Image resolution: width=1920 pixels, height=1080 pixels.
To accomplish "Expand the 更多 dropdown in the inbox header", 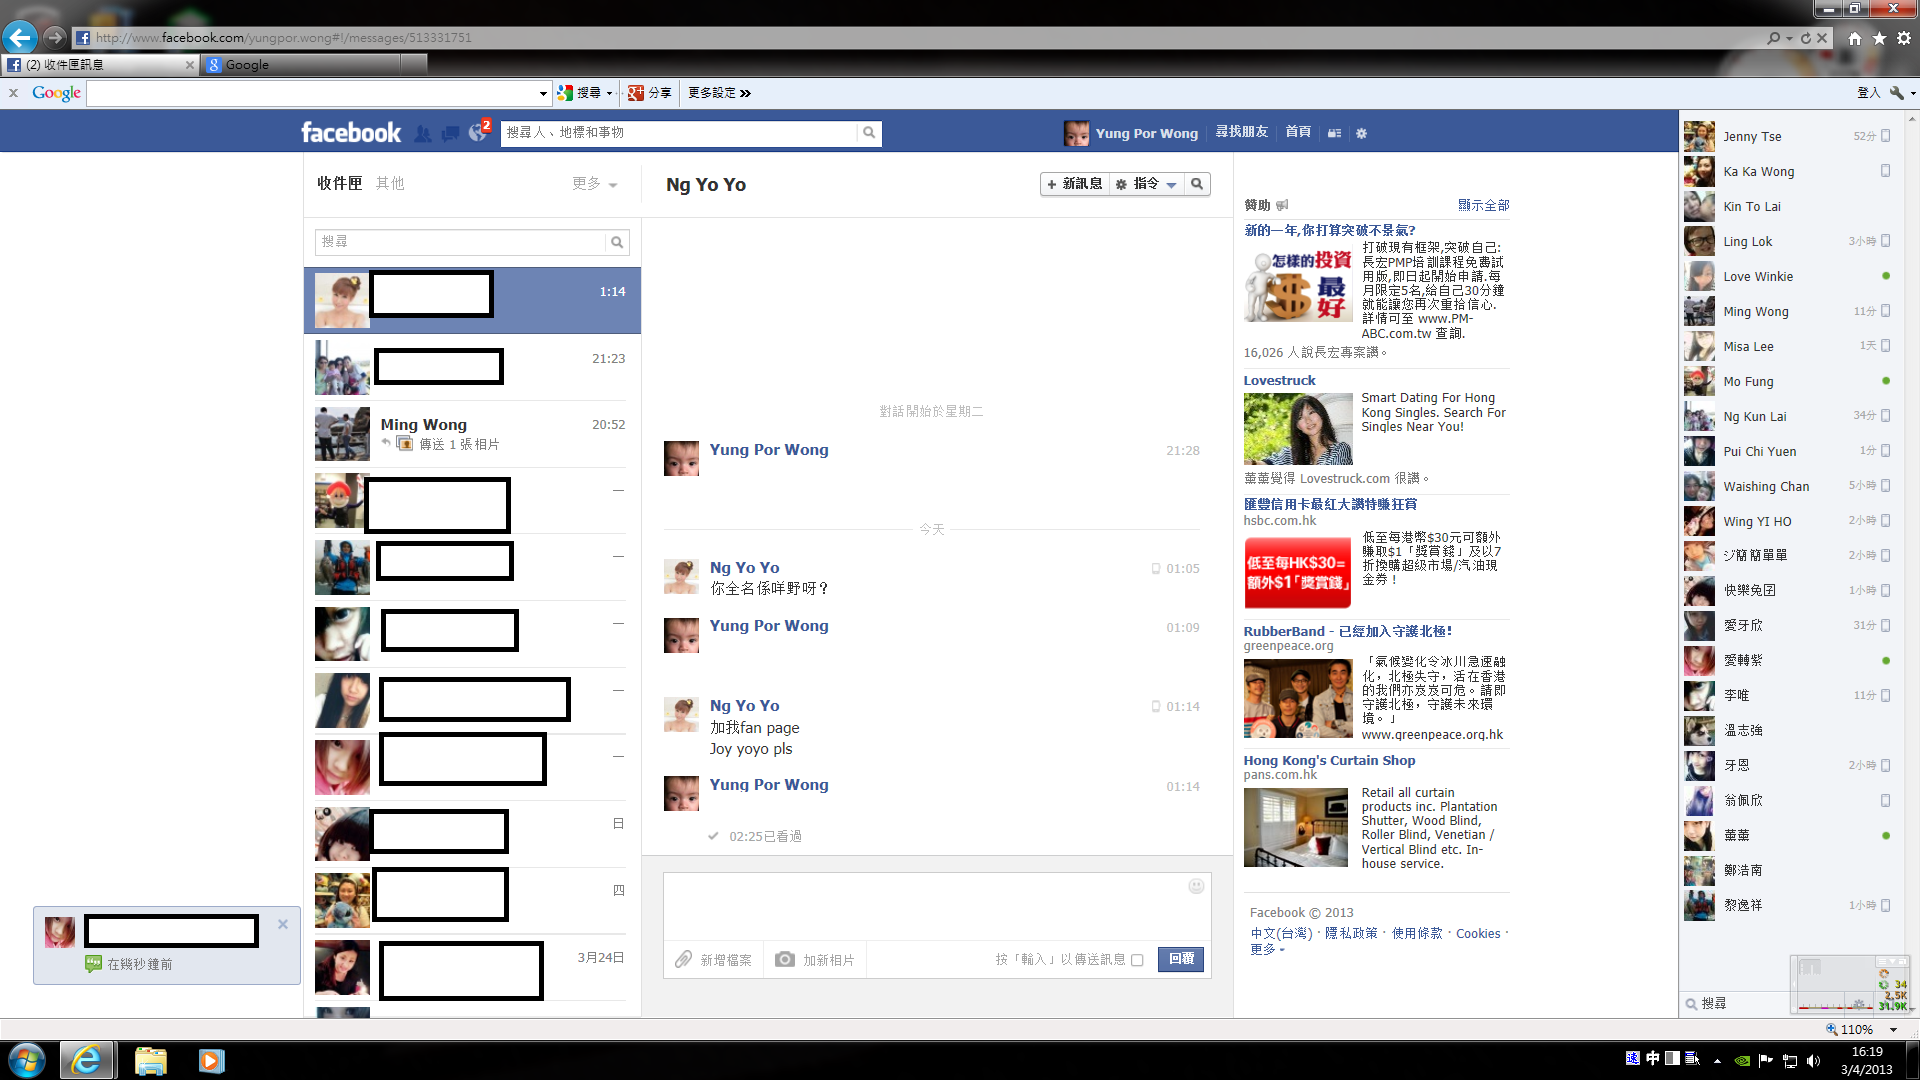I will click(594, 184).
